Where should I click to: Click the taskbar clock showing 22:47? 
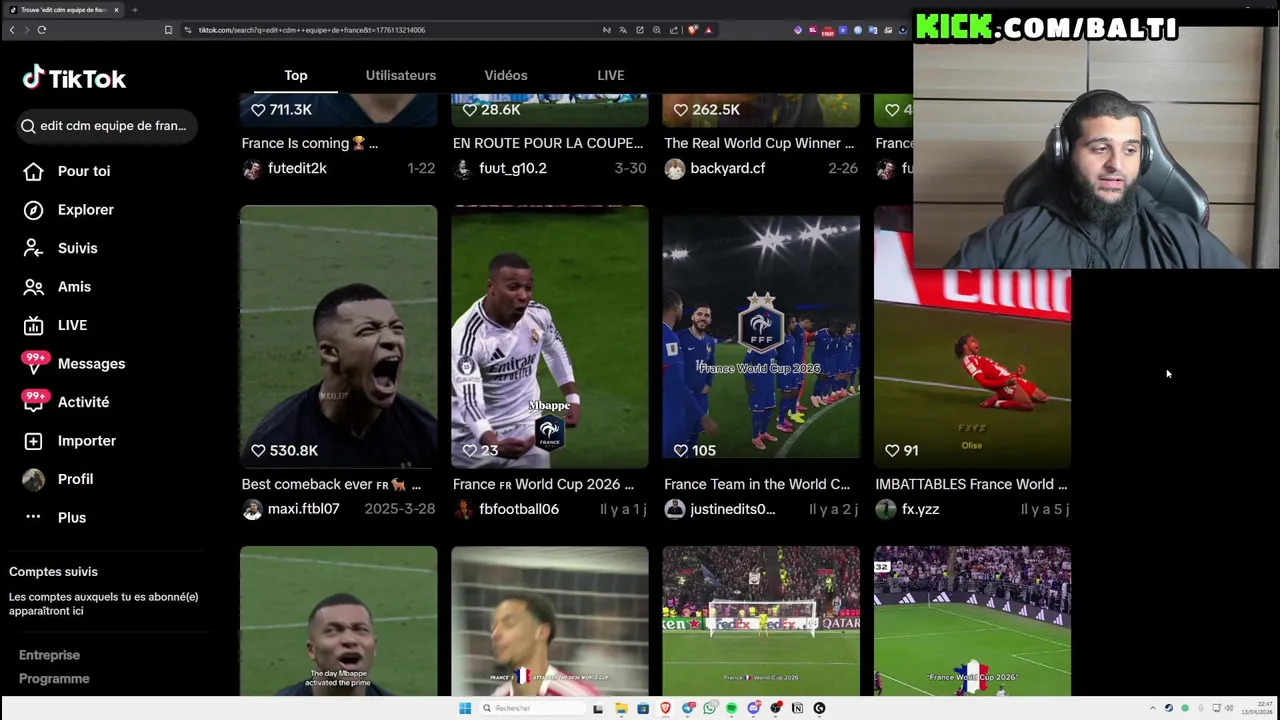(1256, 708)
